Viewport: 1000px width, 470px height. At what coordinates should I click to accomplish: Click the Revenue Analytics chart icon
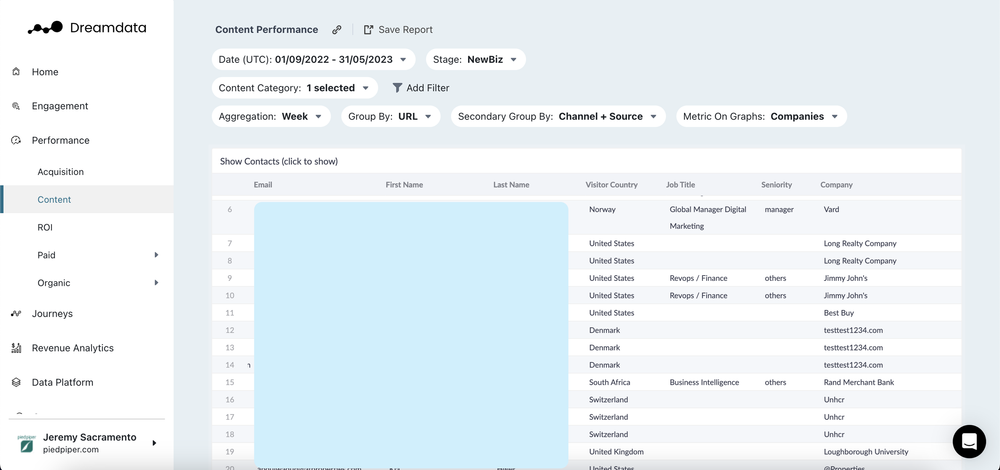17,348
